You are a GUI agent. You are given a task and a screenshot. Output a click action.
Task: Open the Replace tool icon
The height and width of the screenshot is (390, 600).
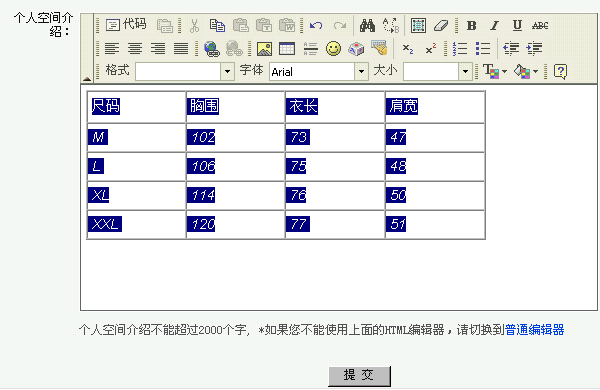coord(391,26)
